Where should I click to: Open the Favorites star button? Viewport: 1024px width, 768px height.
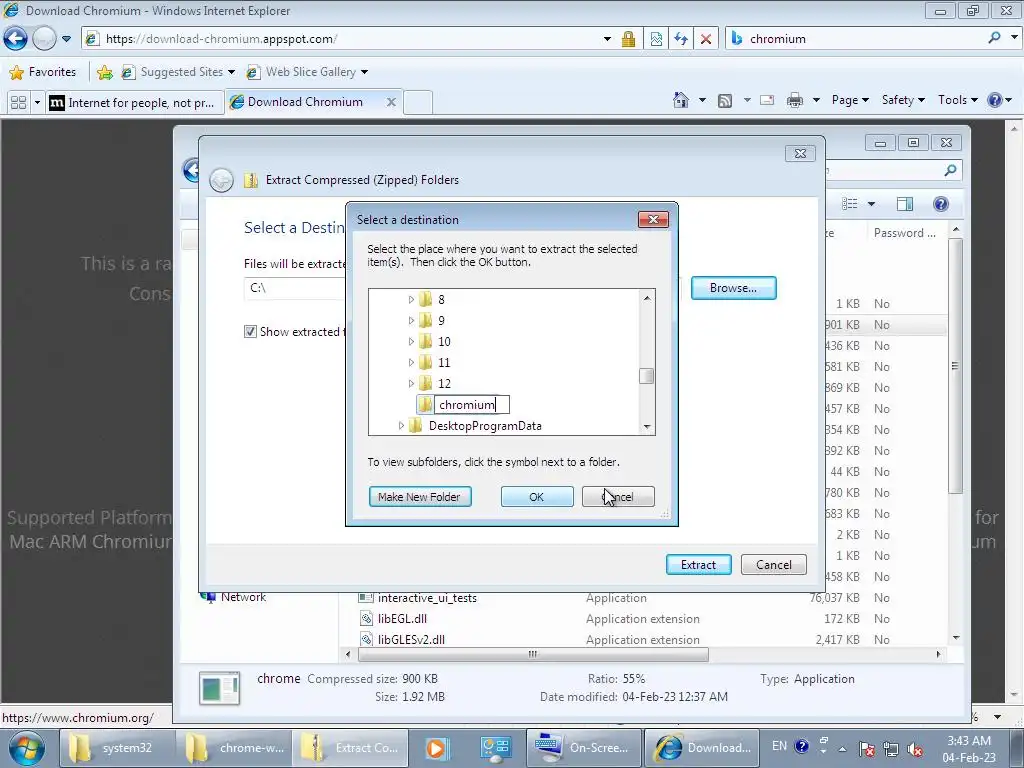point(44,72)
